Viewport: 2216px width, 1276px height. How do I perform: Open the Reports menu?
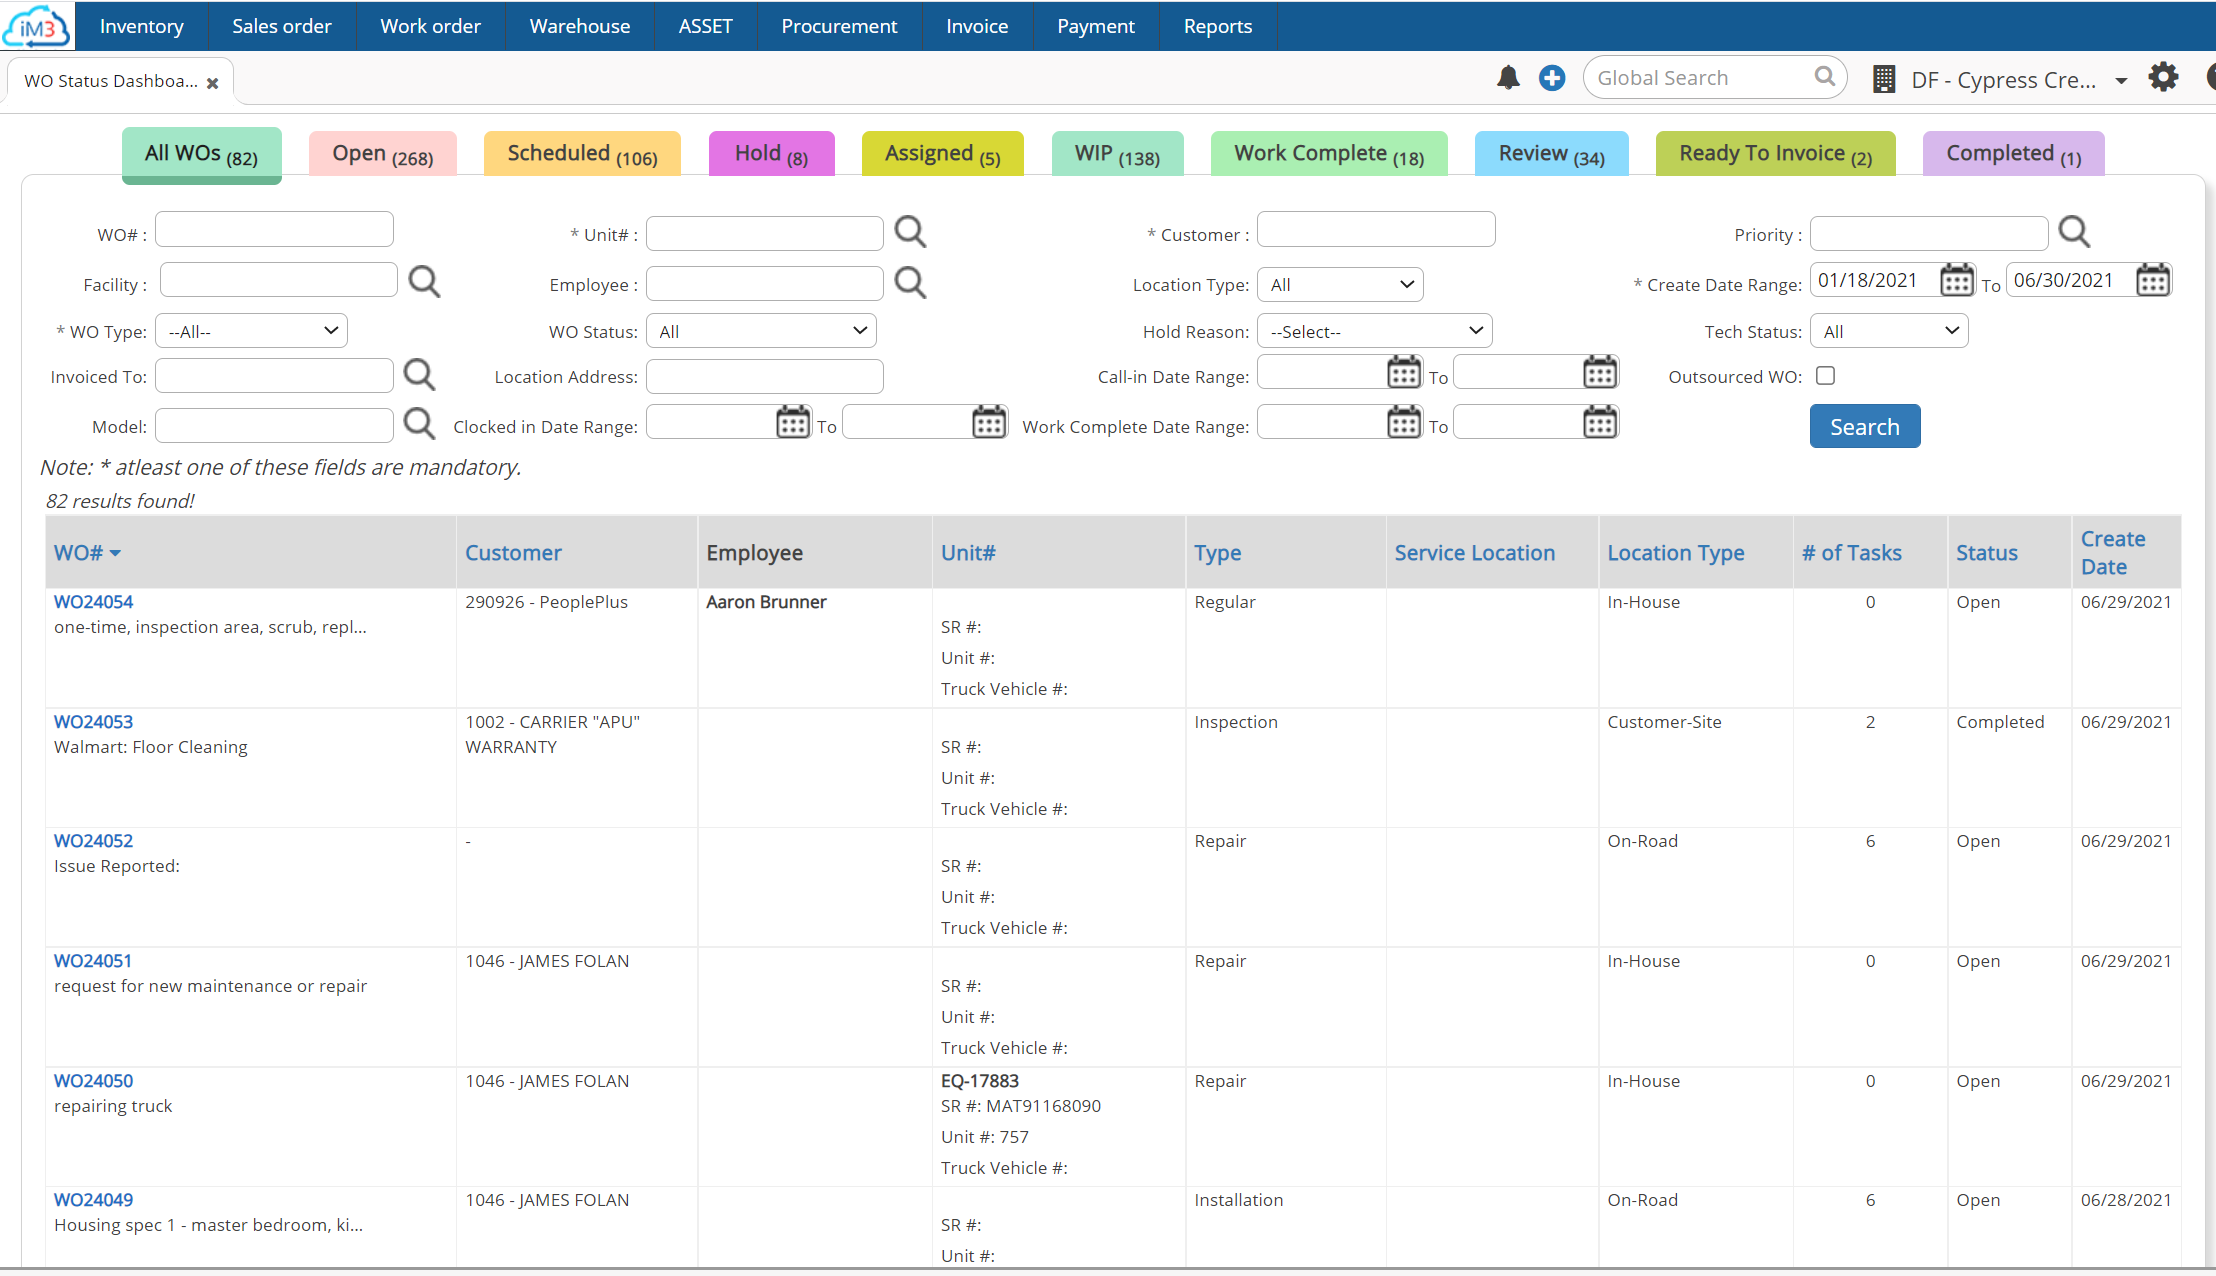[1218, 26]
